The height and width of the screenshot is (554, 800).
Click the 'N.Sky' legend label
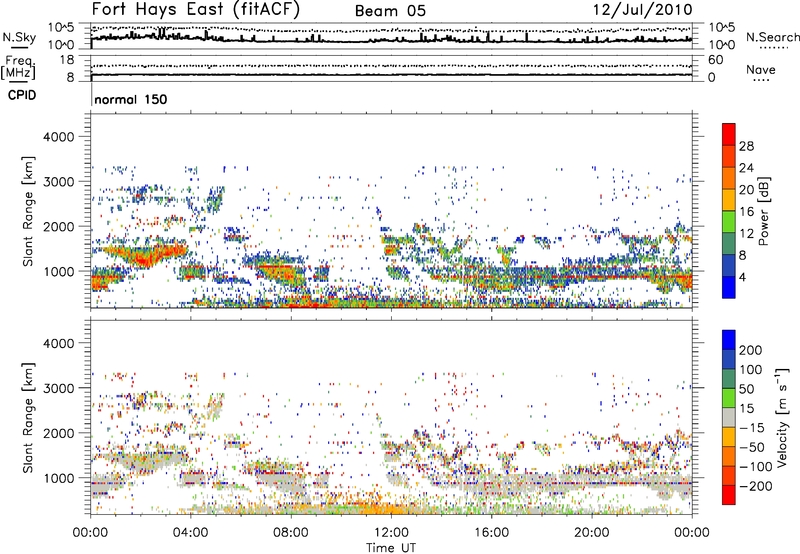(x=19, y=37)
